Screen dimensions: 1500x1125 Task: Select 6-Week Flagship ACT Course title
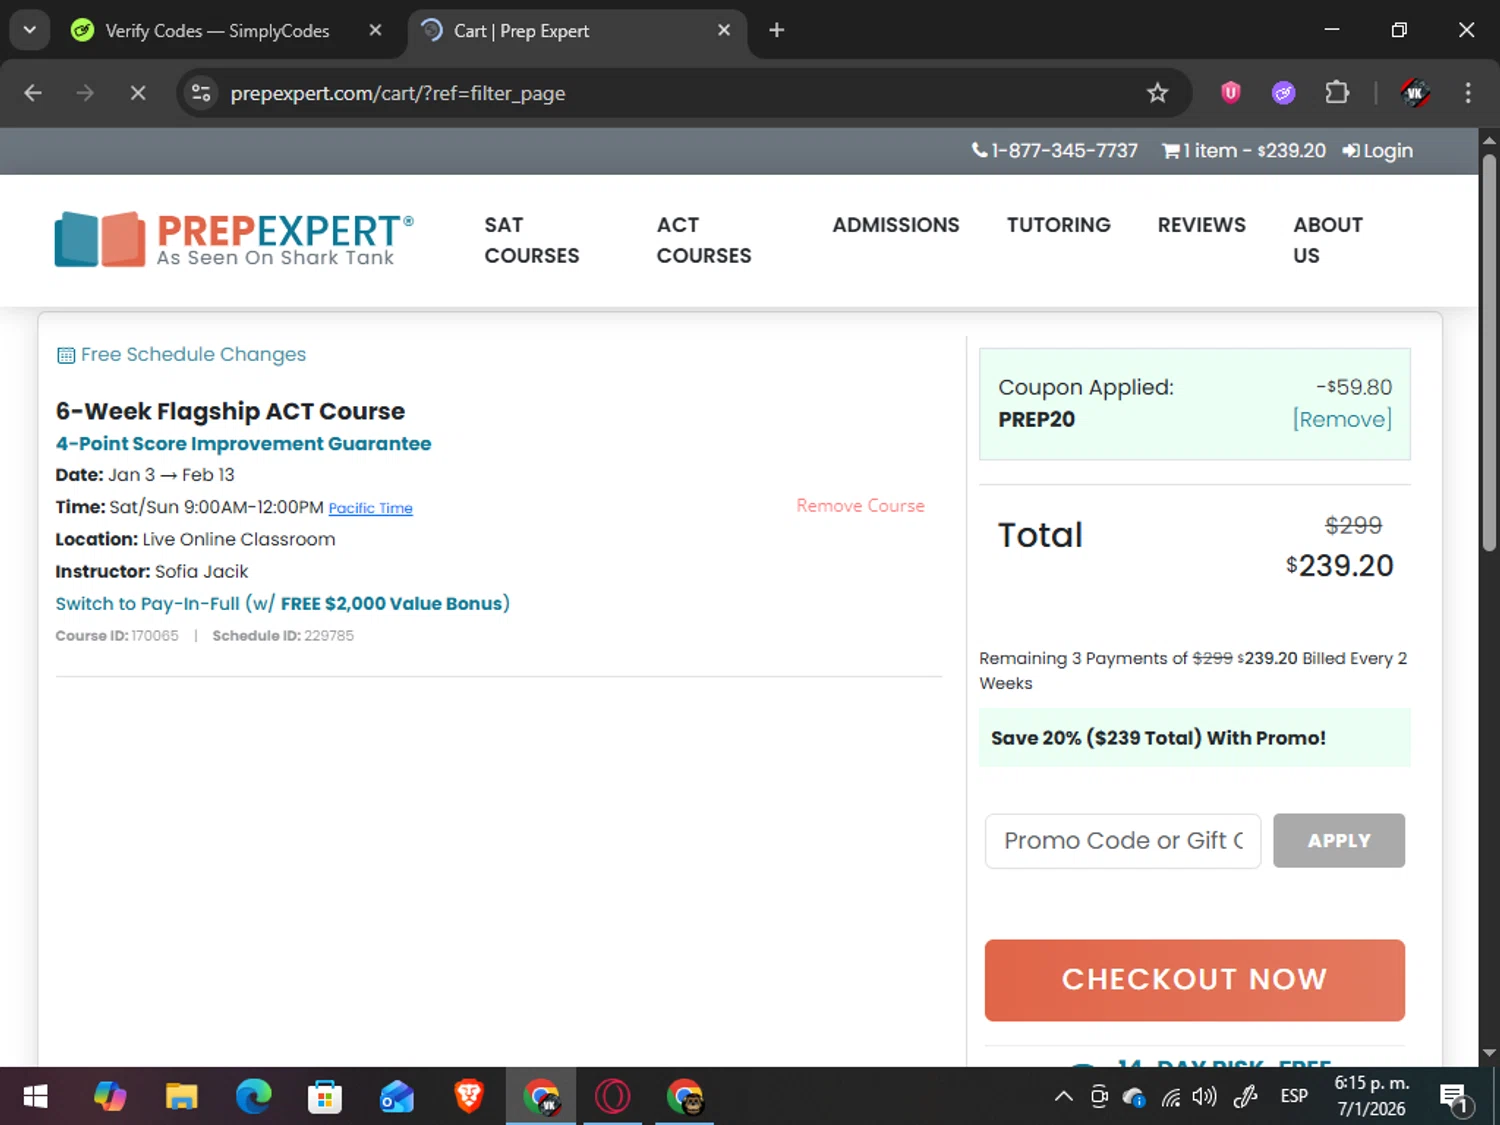[230, 411]
